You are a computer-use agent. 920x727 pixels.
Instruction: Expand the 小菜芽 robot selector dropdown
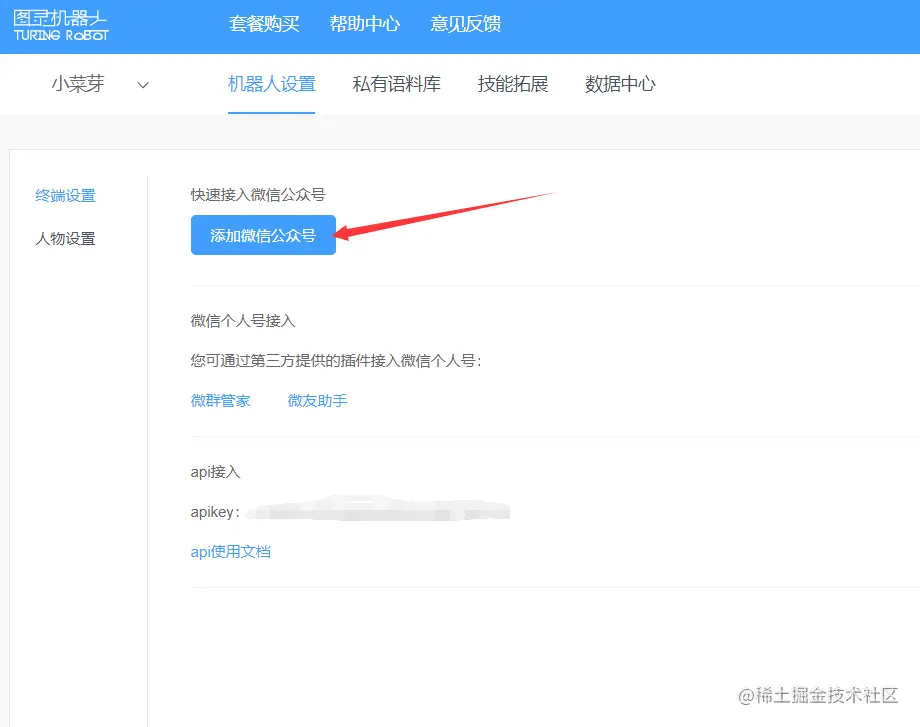point(143,85)
